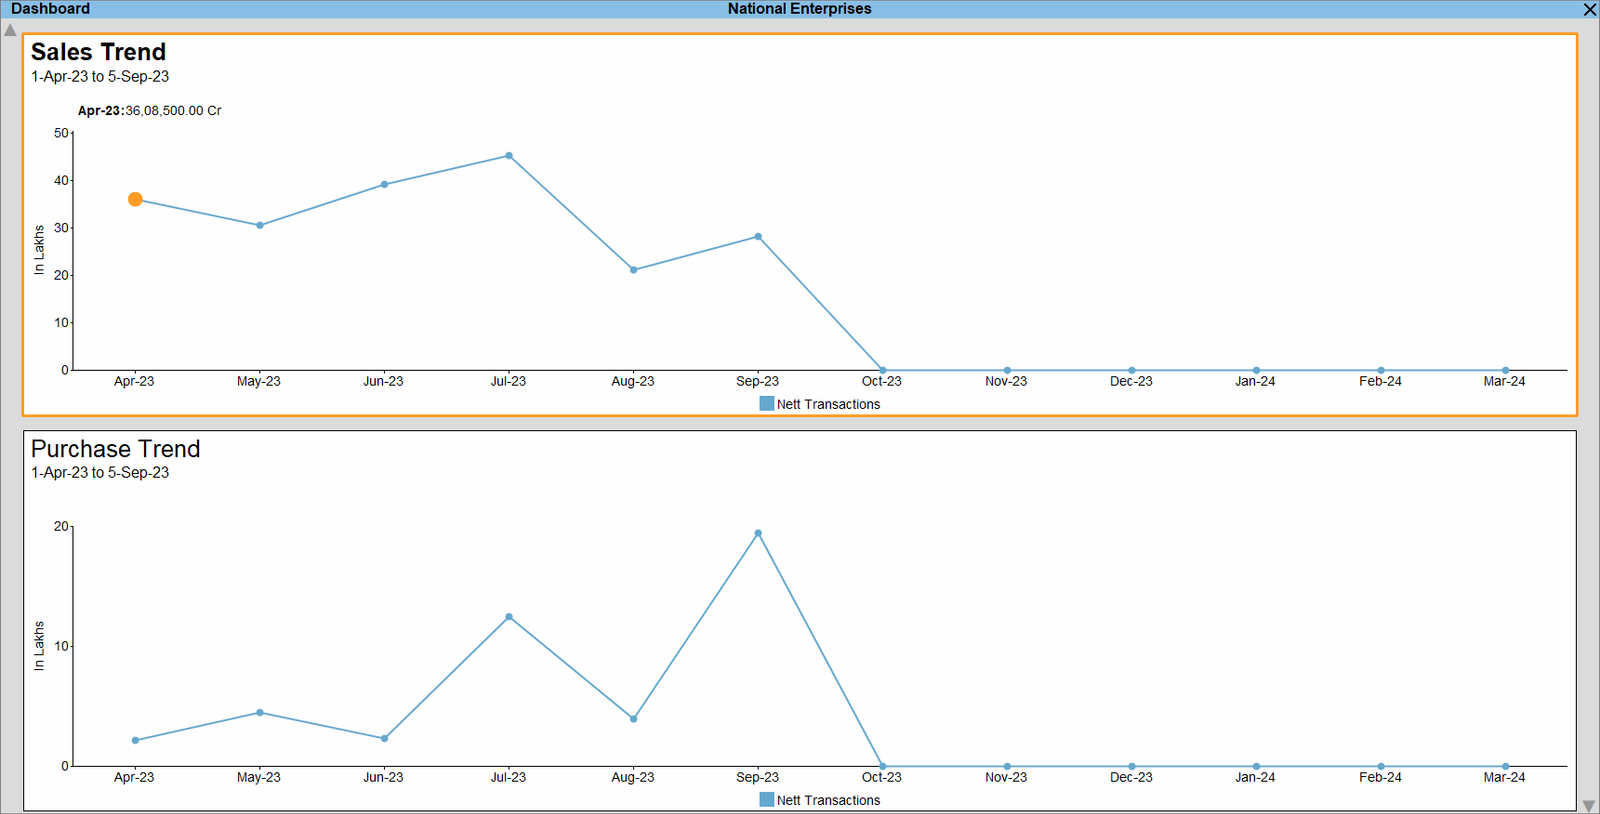The height and width of the screenshot is (814, 1600).
Task: Click the highlighted orange Apr-23 sales data point
Action: tap(135, 199)
